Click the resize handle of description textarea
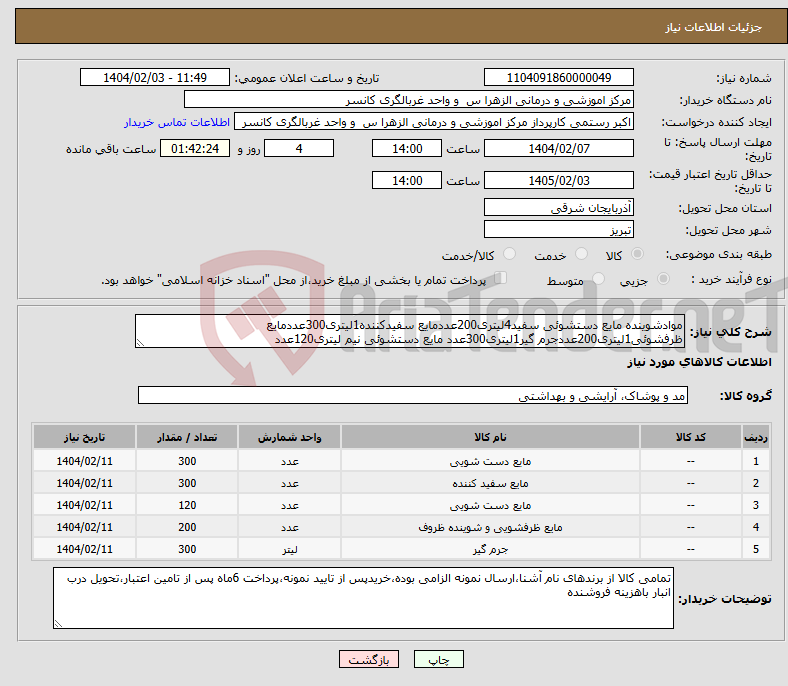The height and width of the screenshot is (686, 788). click(x=140, y=343)
